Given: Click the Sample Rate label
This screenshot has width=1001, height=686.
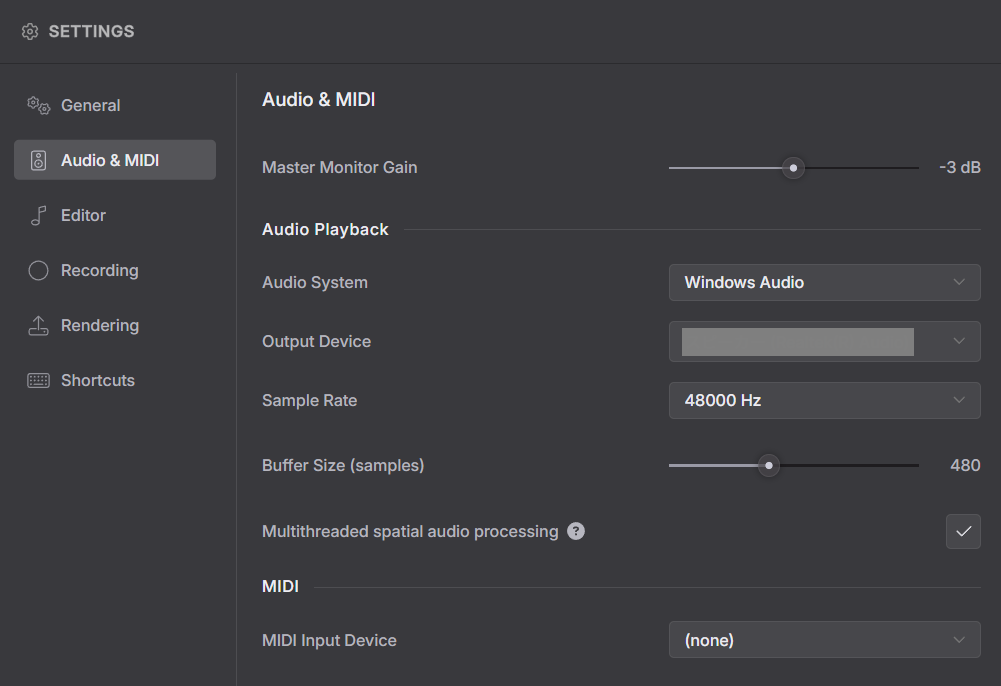Looking at the screenshot, I should (x=310, y=400).
